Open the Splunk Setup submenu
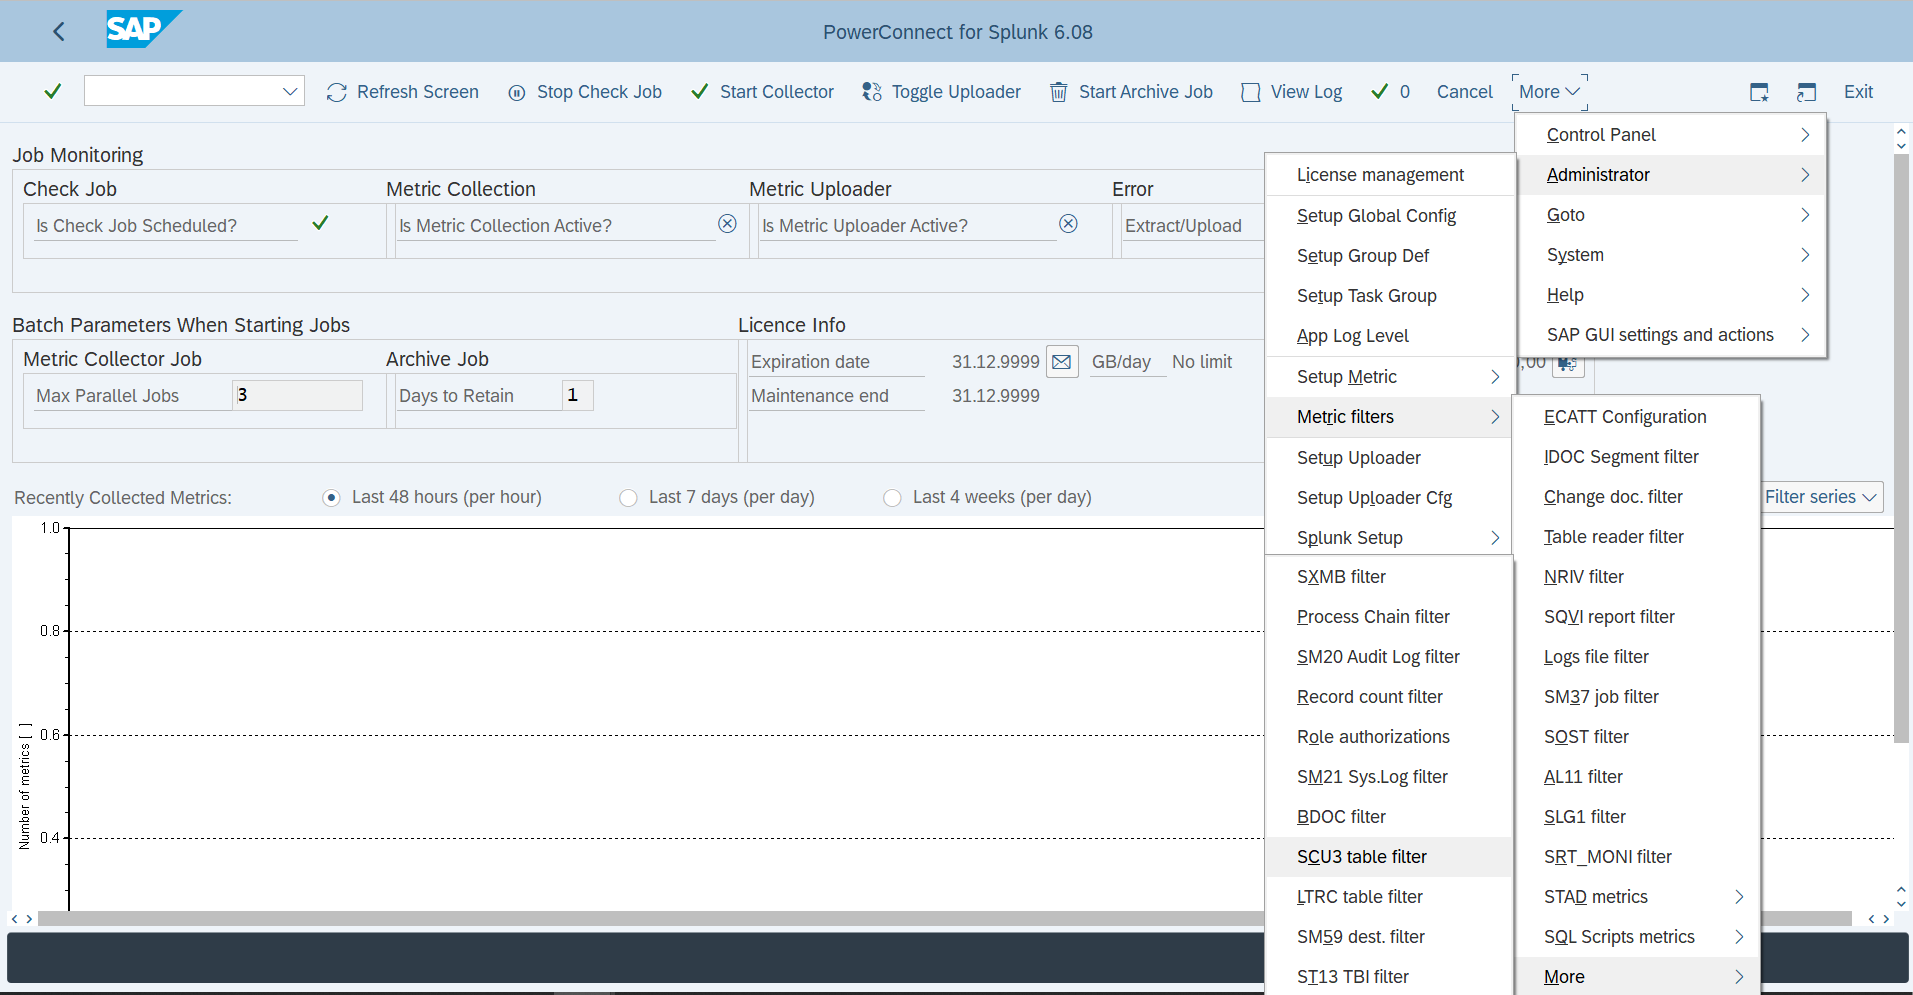The image size is (1913, 995). 1350,537
